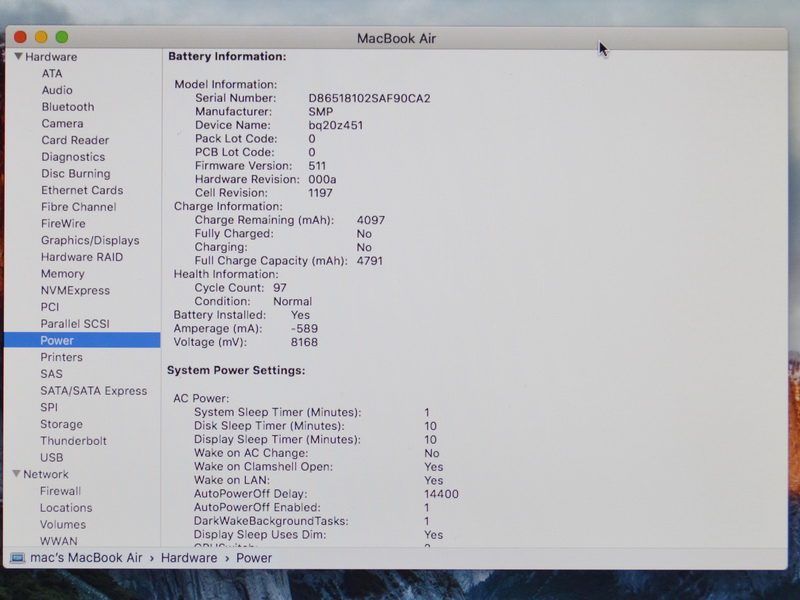
Task: Select WWAN under Network
Action: 59,541
